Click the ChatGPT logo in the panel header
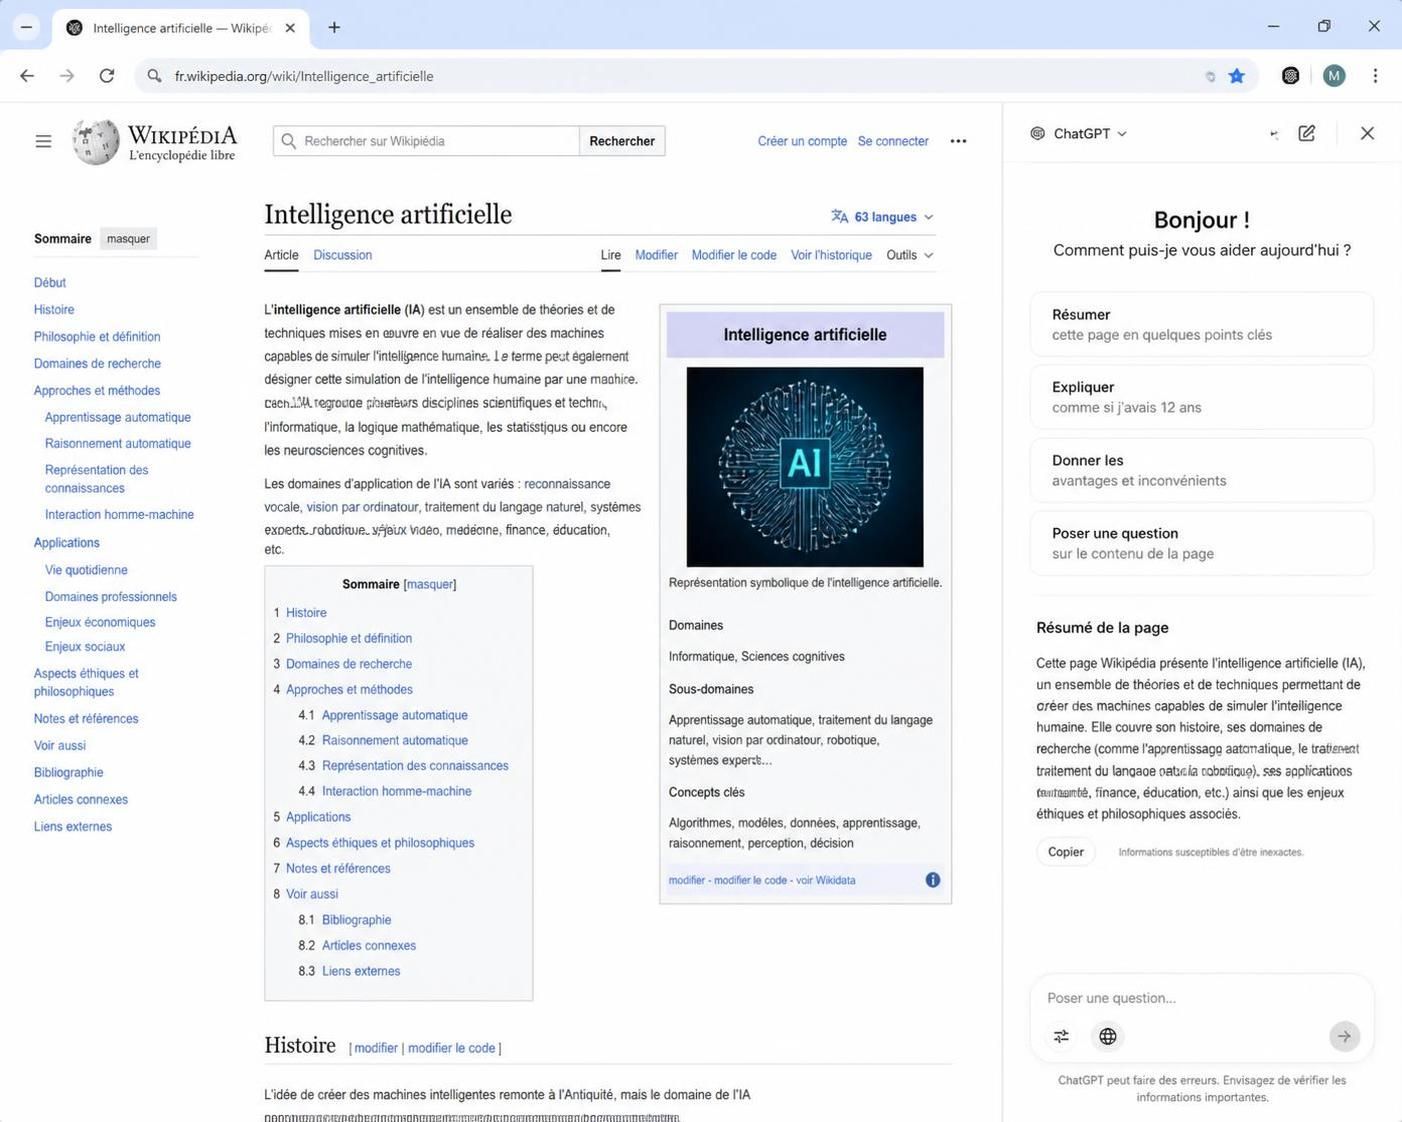1402x1122 pixels. 1038,133
